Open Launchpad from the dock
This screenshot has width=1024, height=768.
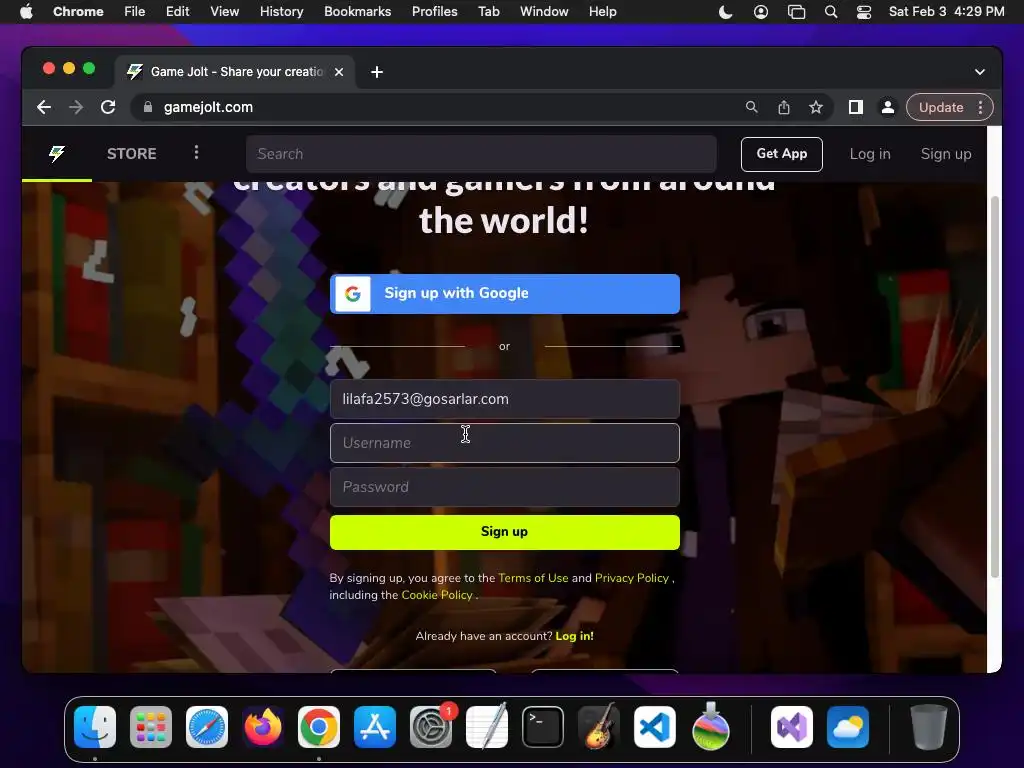(151, 727)
